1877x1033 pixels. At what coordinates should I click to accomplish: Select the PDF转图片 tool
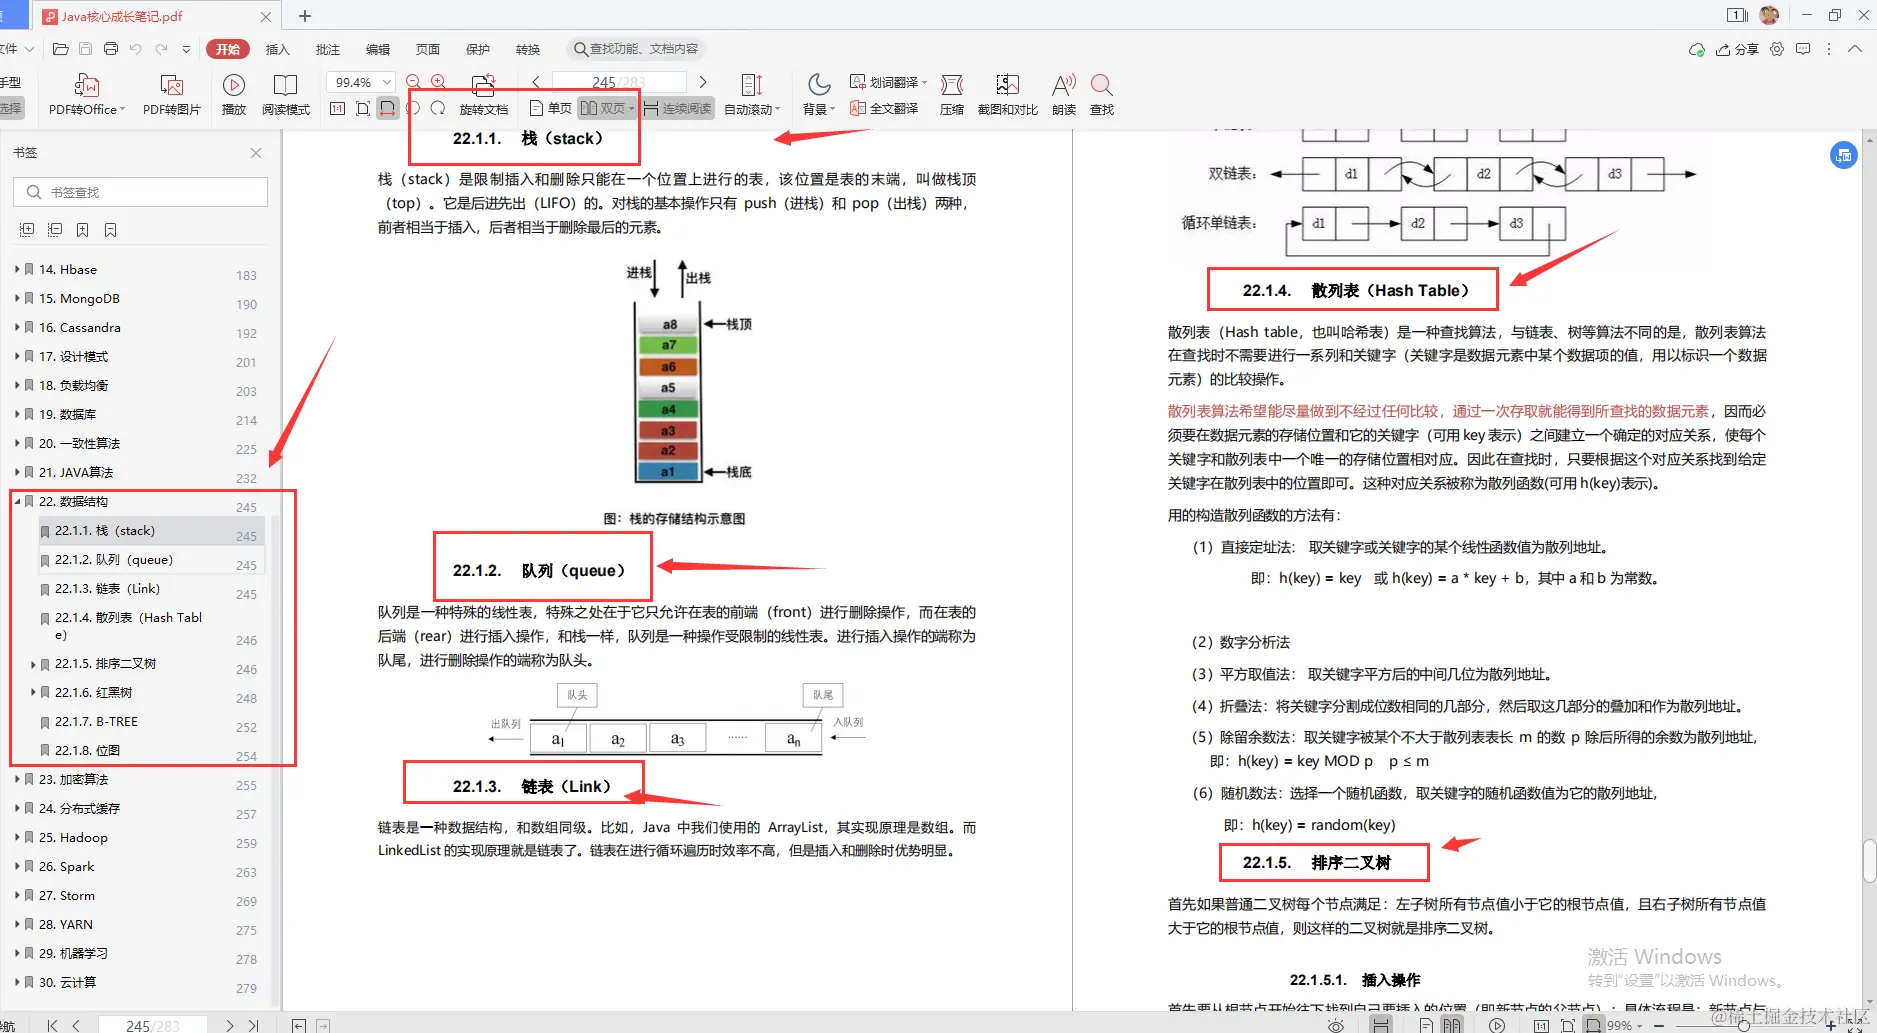point(170,95)
